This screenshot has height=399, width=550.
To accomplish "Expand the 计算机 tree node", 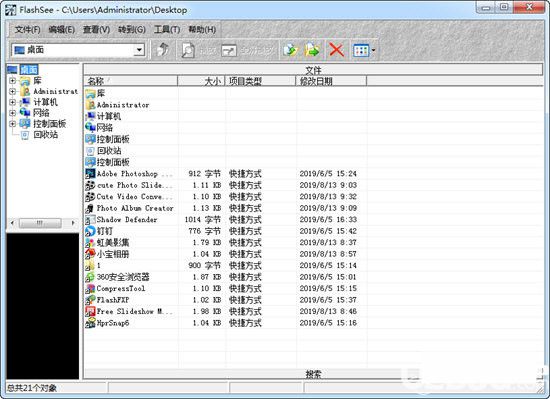I will coord(13,102).
